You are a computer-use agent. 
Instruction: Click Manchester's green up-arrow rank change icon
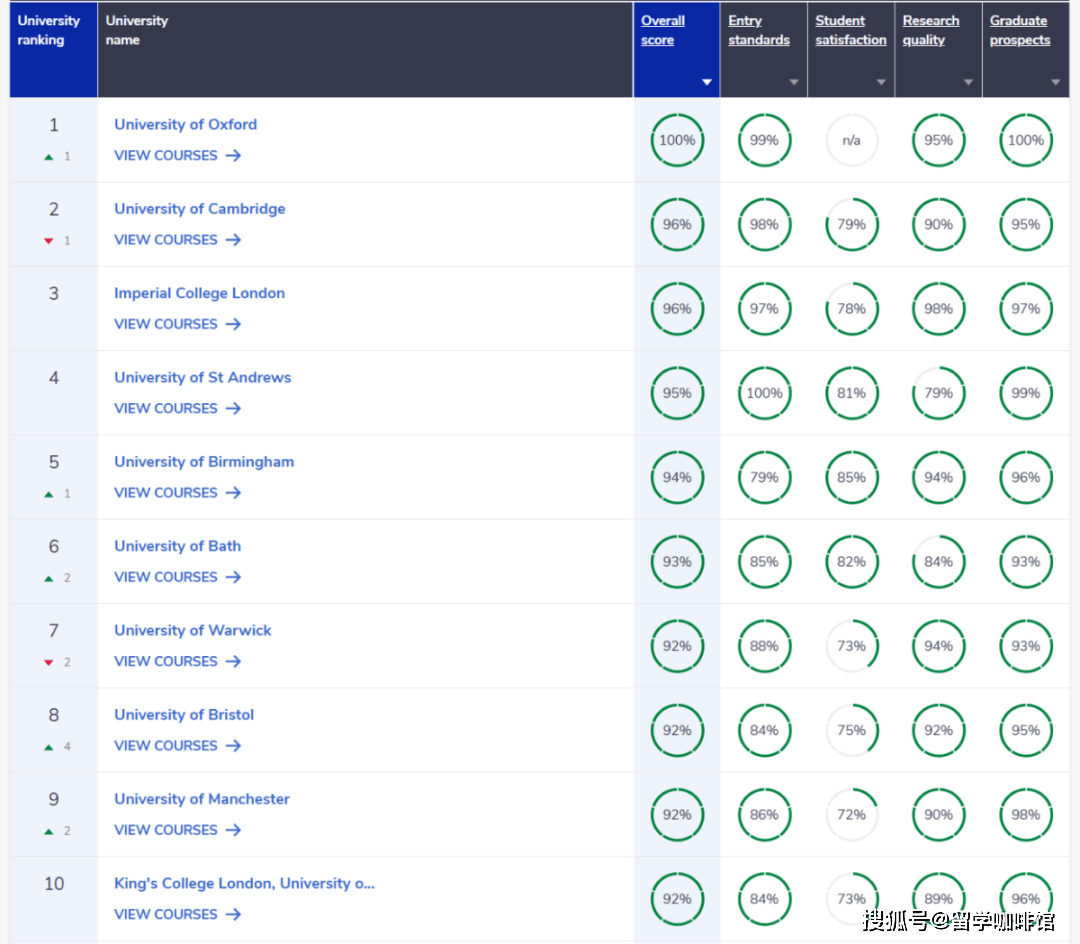click(49, 831)
